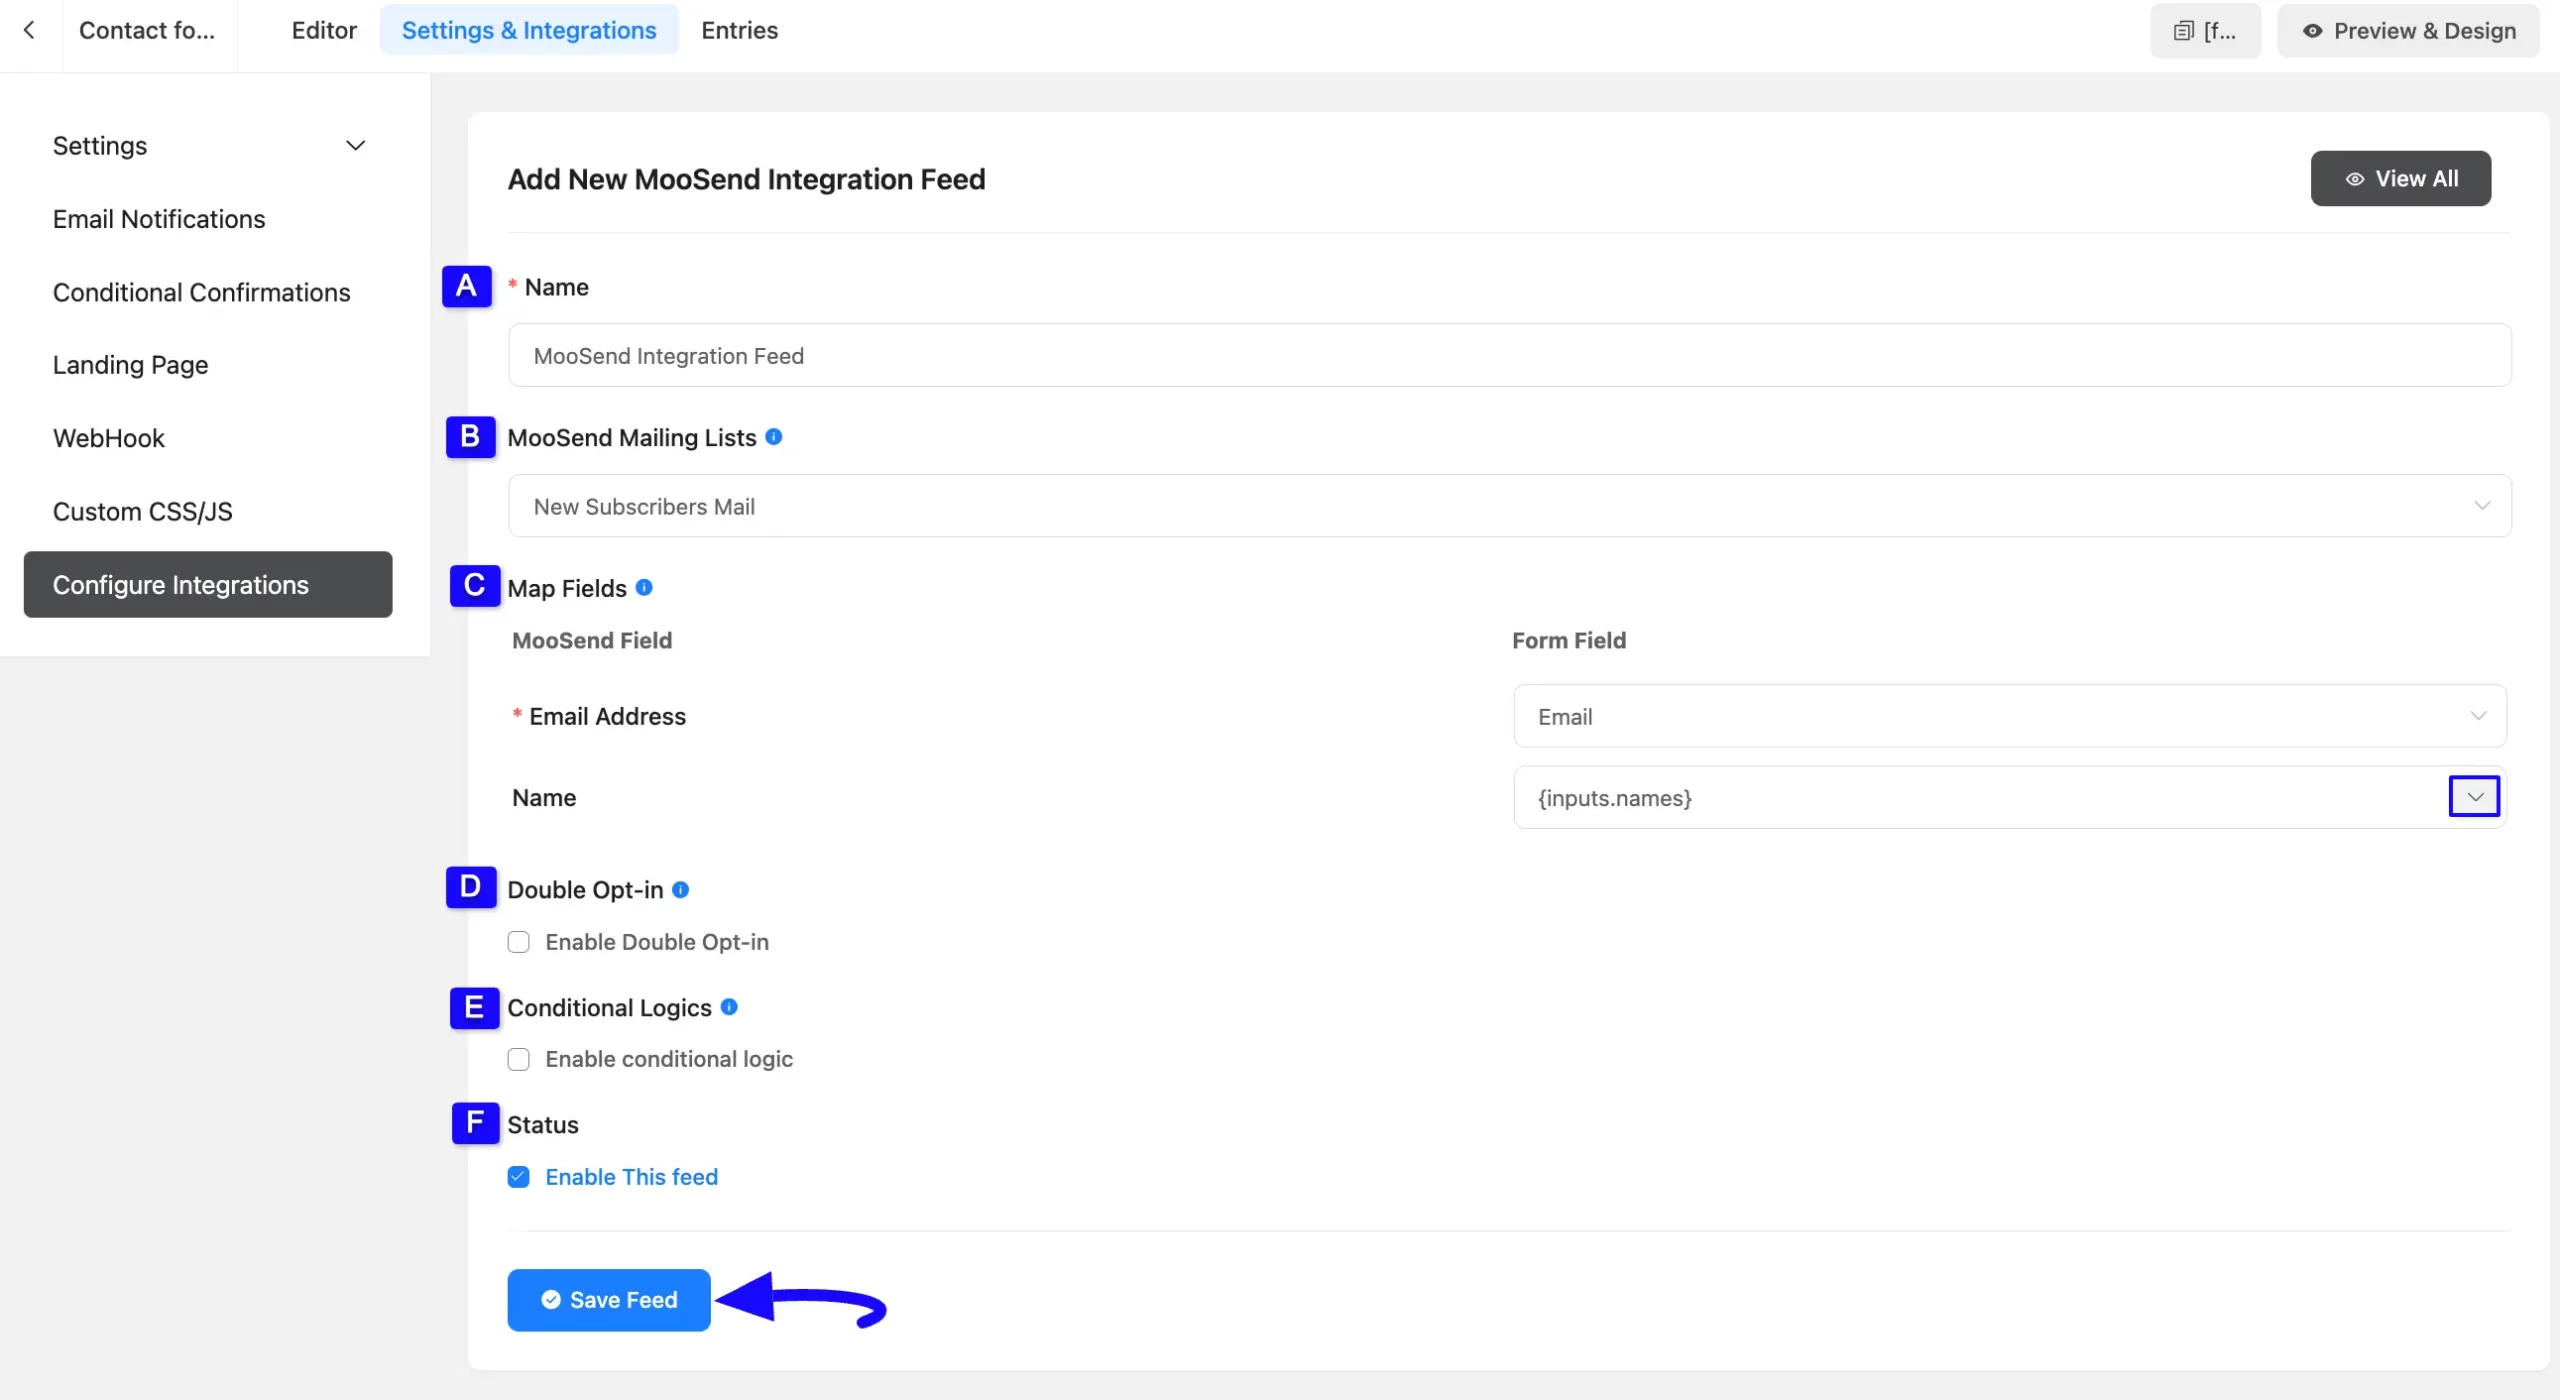Open Email Notifications settings

pos(159,219)
